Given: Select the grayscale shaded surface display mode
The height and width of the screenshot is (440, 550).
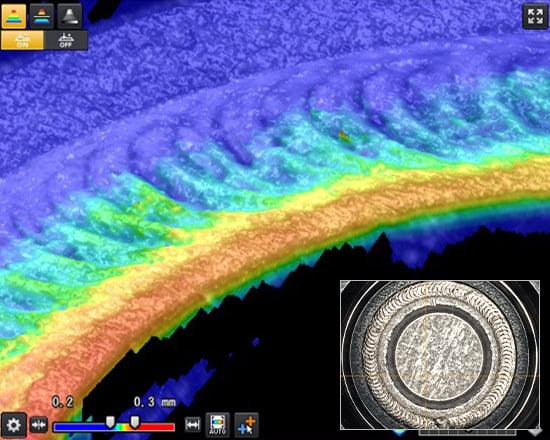Looking at the screenshot, I should (69, 16).
